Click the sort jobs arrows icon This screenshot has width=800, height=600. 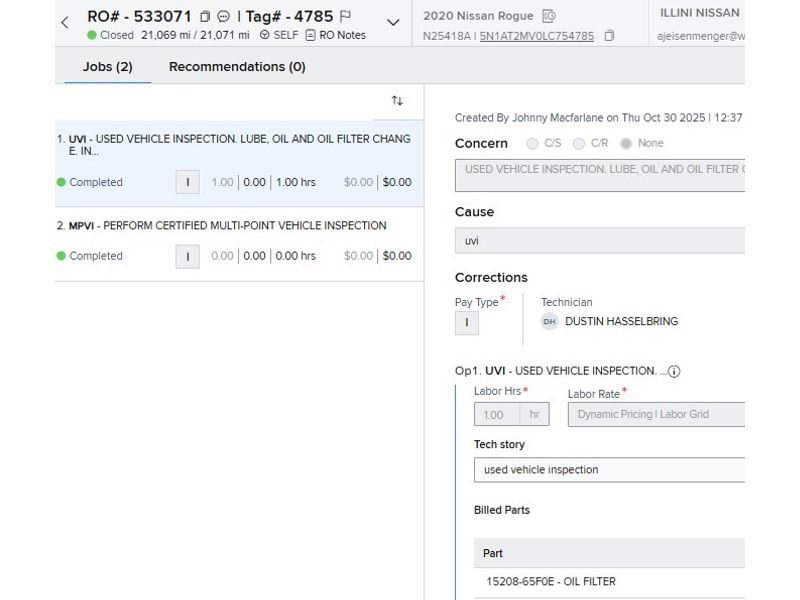[x=397, y=101]
